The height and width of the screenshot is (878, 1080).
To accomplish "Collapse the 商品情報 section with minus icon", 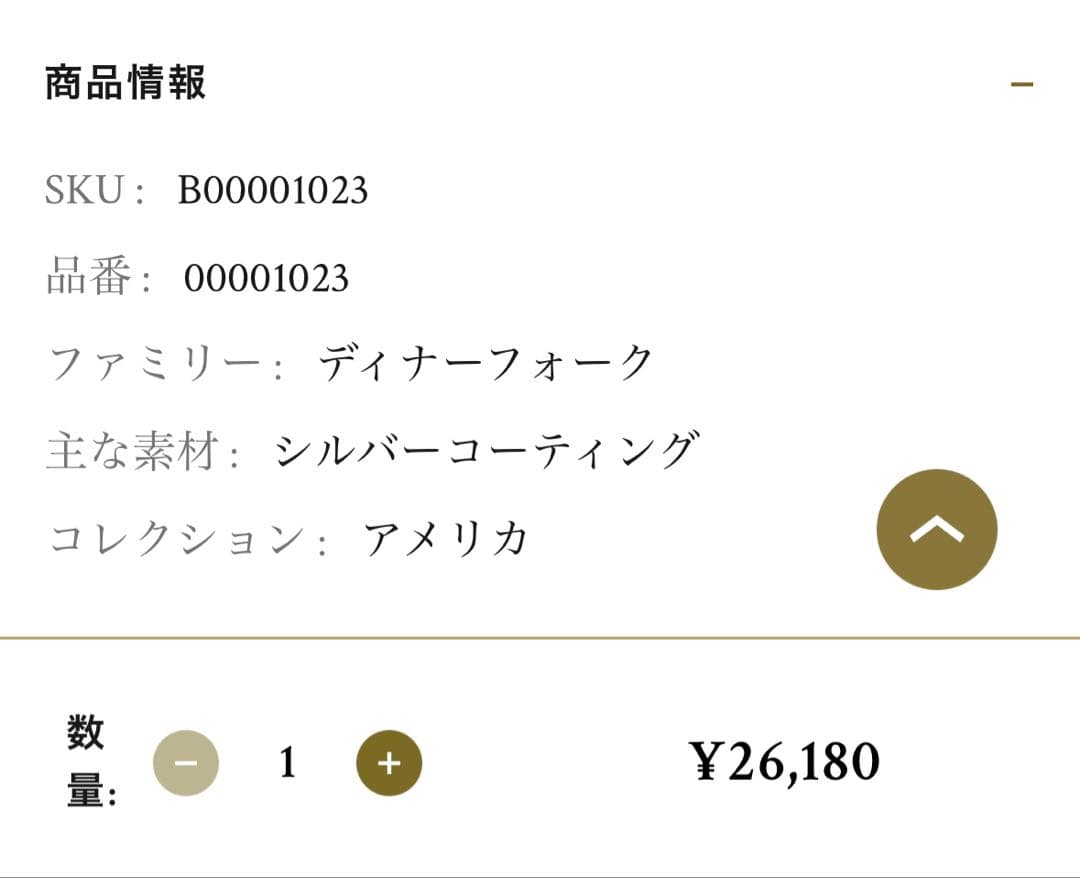I will (x=1021, y=84).
